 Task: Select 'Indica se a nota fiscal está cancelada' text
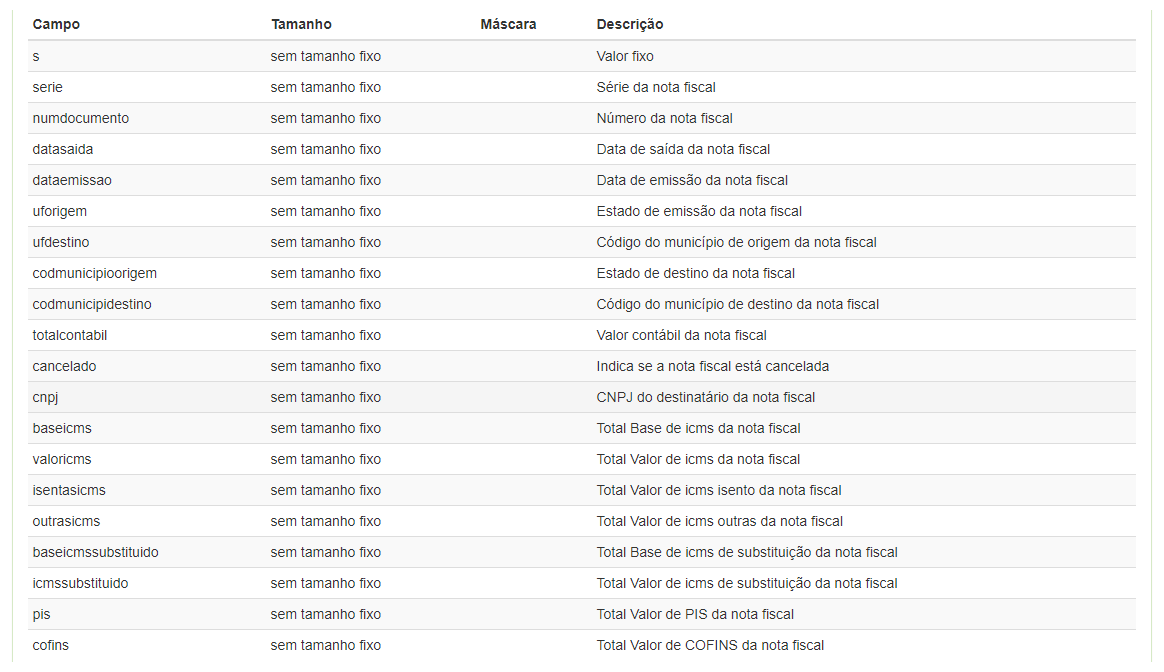pos(712,366)
